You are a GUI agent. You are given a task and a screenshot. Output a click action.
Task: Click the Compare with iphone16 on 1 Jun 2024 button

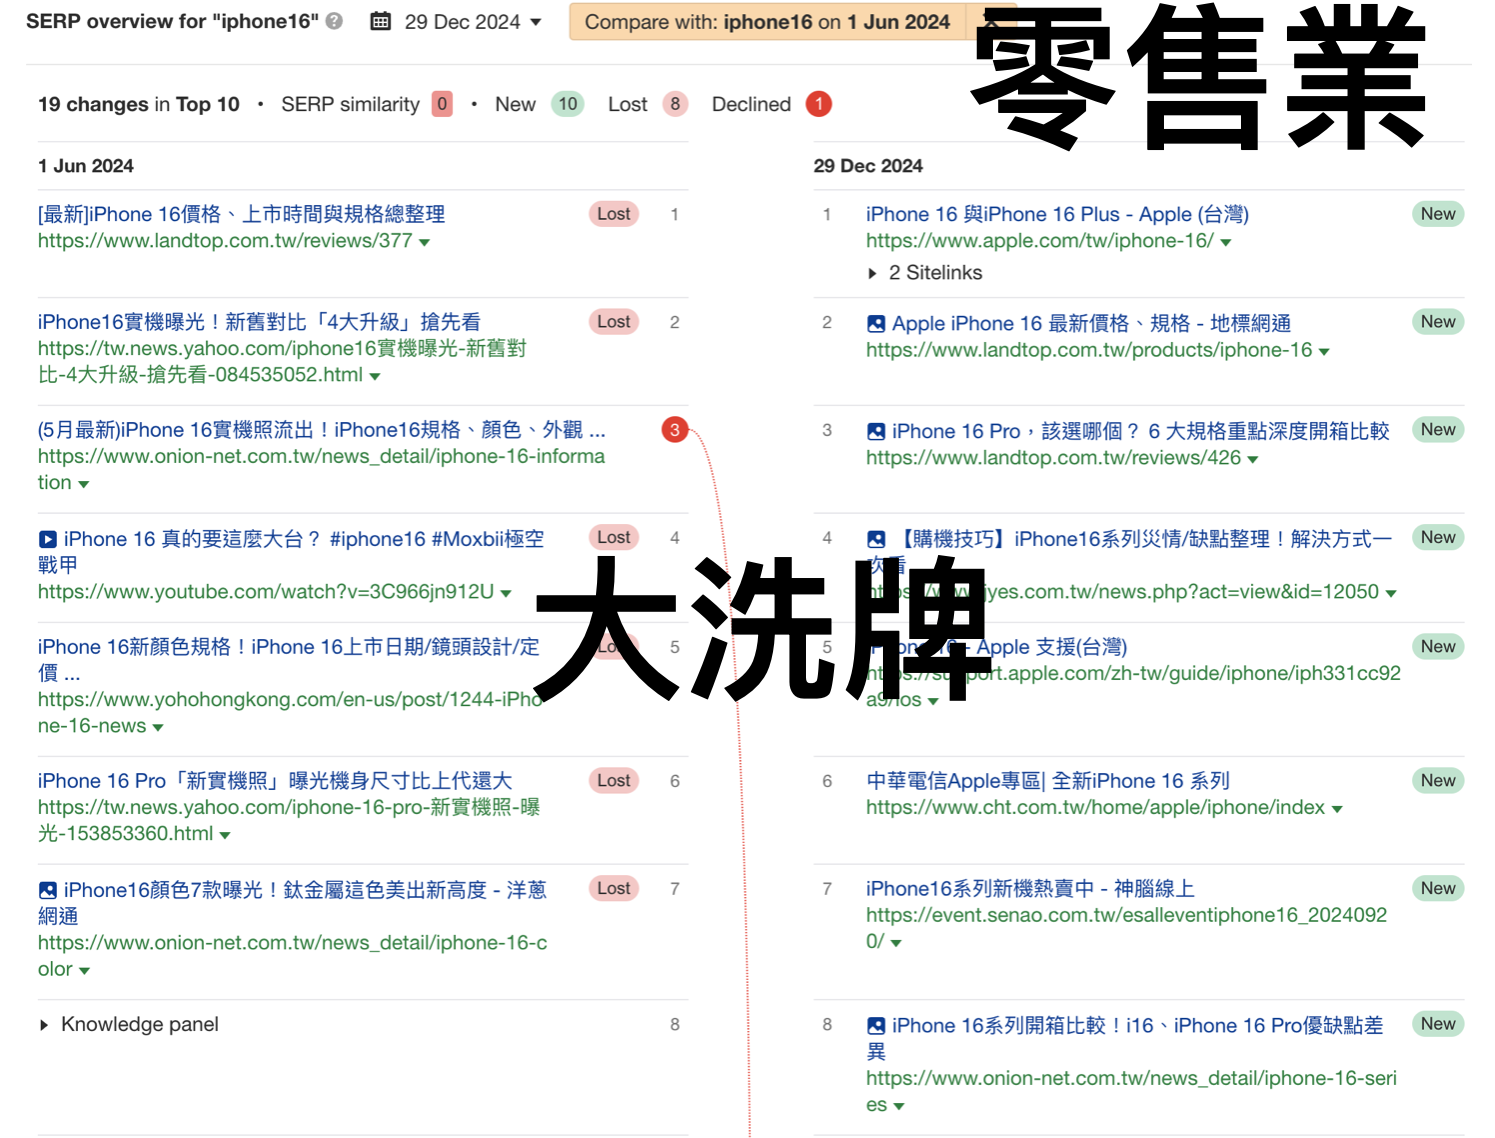pos(767,22)
